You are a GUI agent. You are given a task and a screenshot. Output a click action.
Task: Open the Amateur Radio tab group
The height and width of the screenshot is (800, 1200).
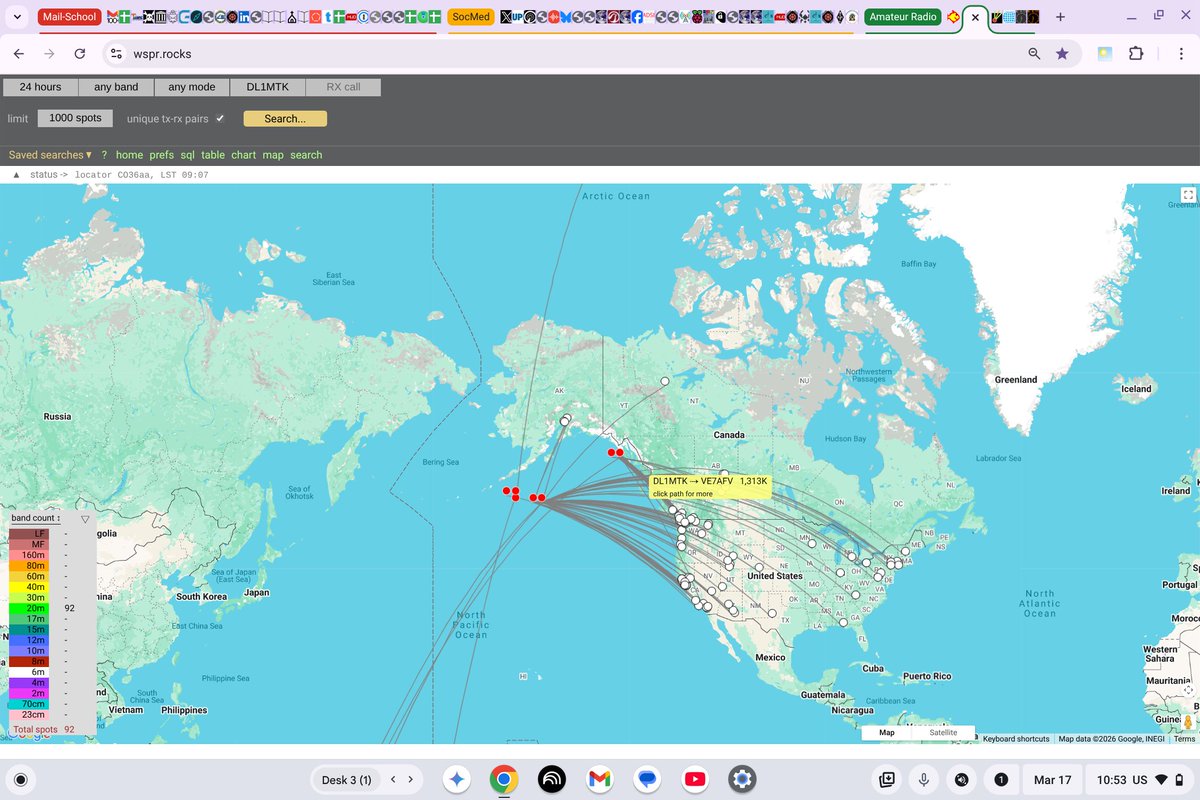click(x=903, y=17)
